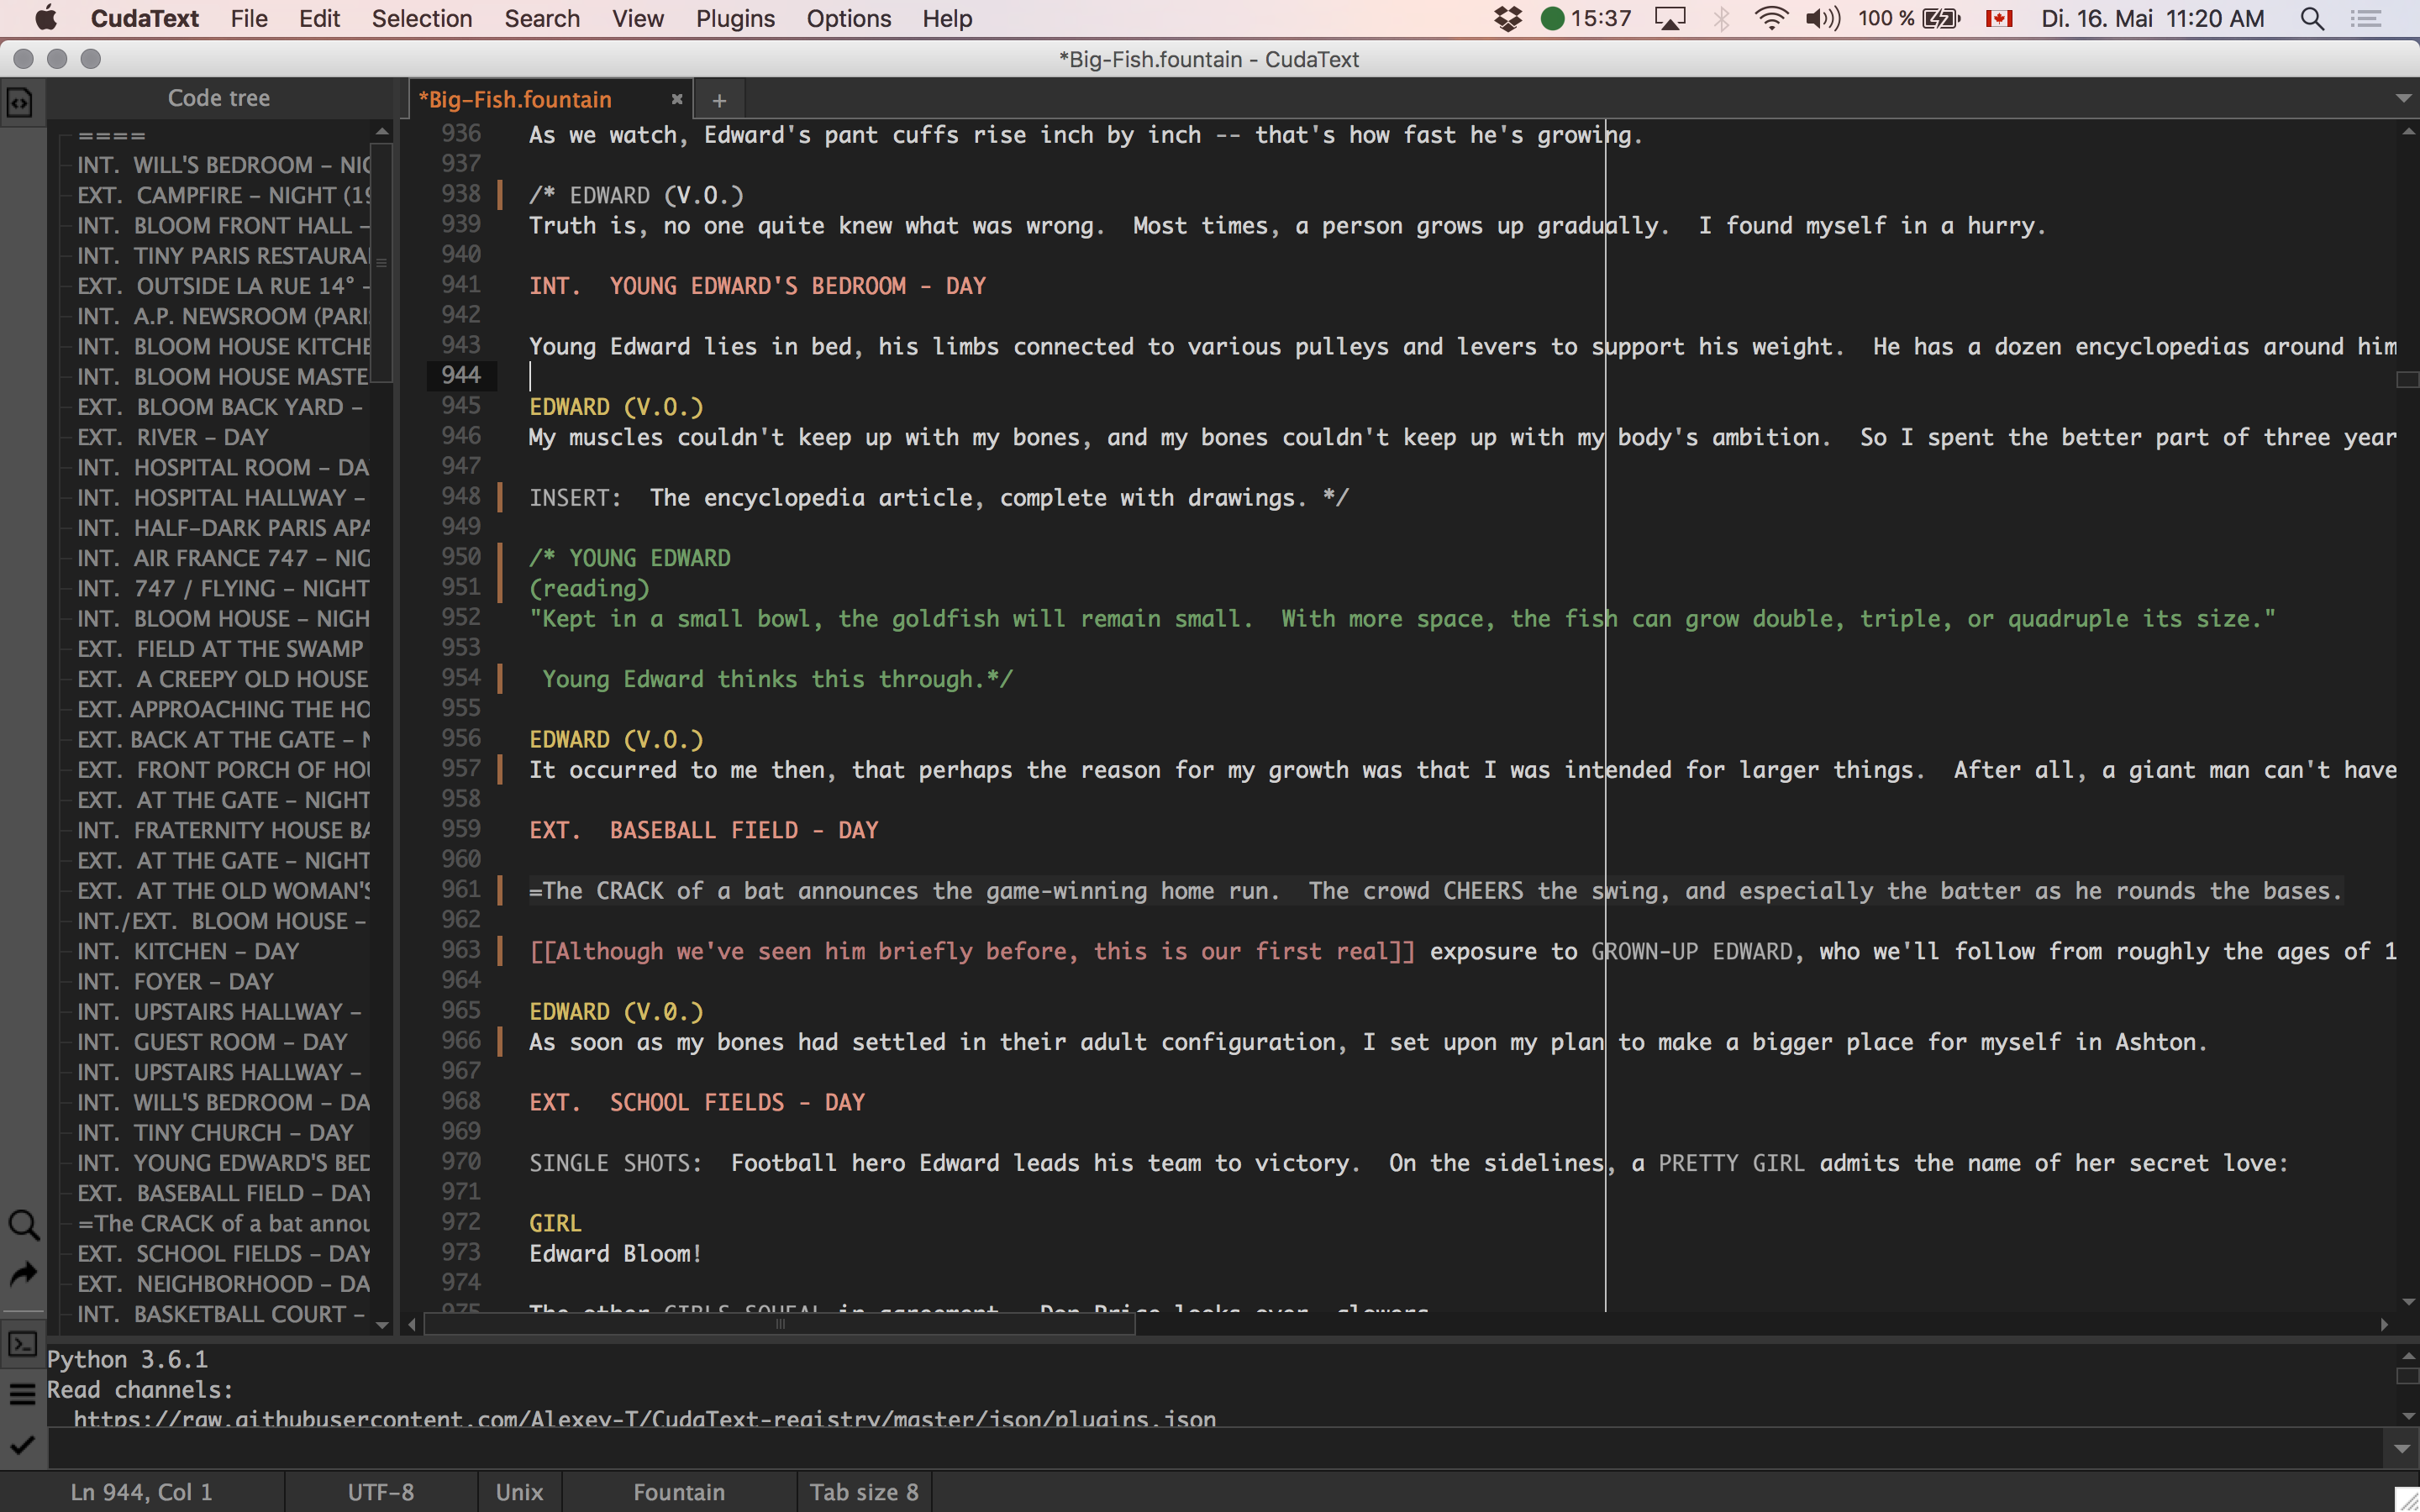Click the Find magnifier sidebar icon
This screenshot has width=2420, height=1512.
[x=22, y=1225]
